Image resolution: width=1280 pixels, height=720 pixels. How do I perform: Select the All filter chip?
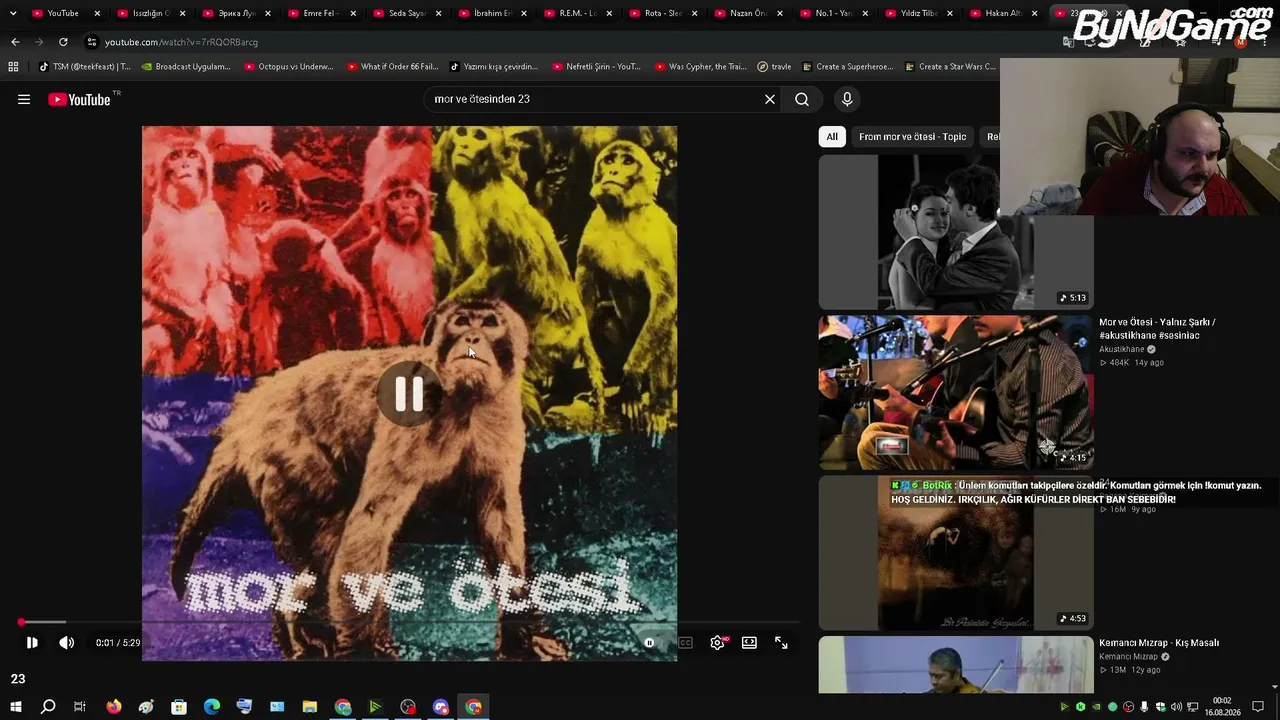(832, 137)
